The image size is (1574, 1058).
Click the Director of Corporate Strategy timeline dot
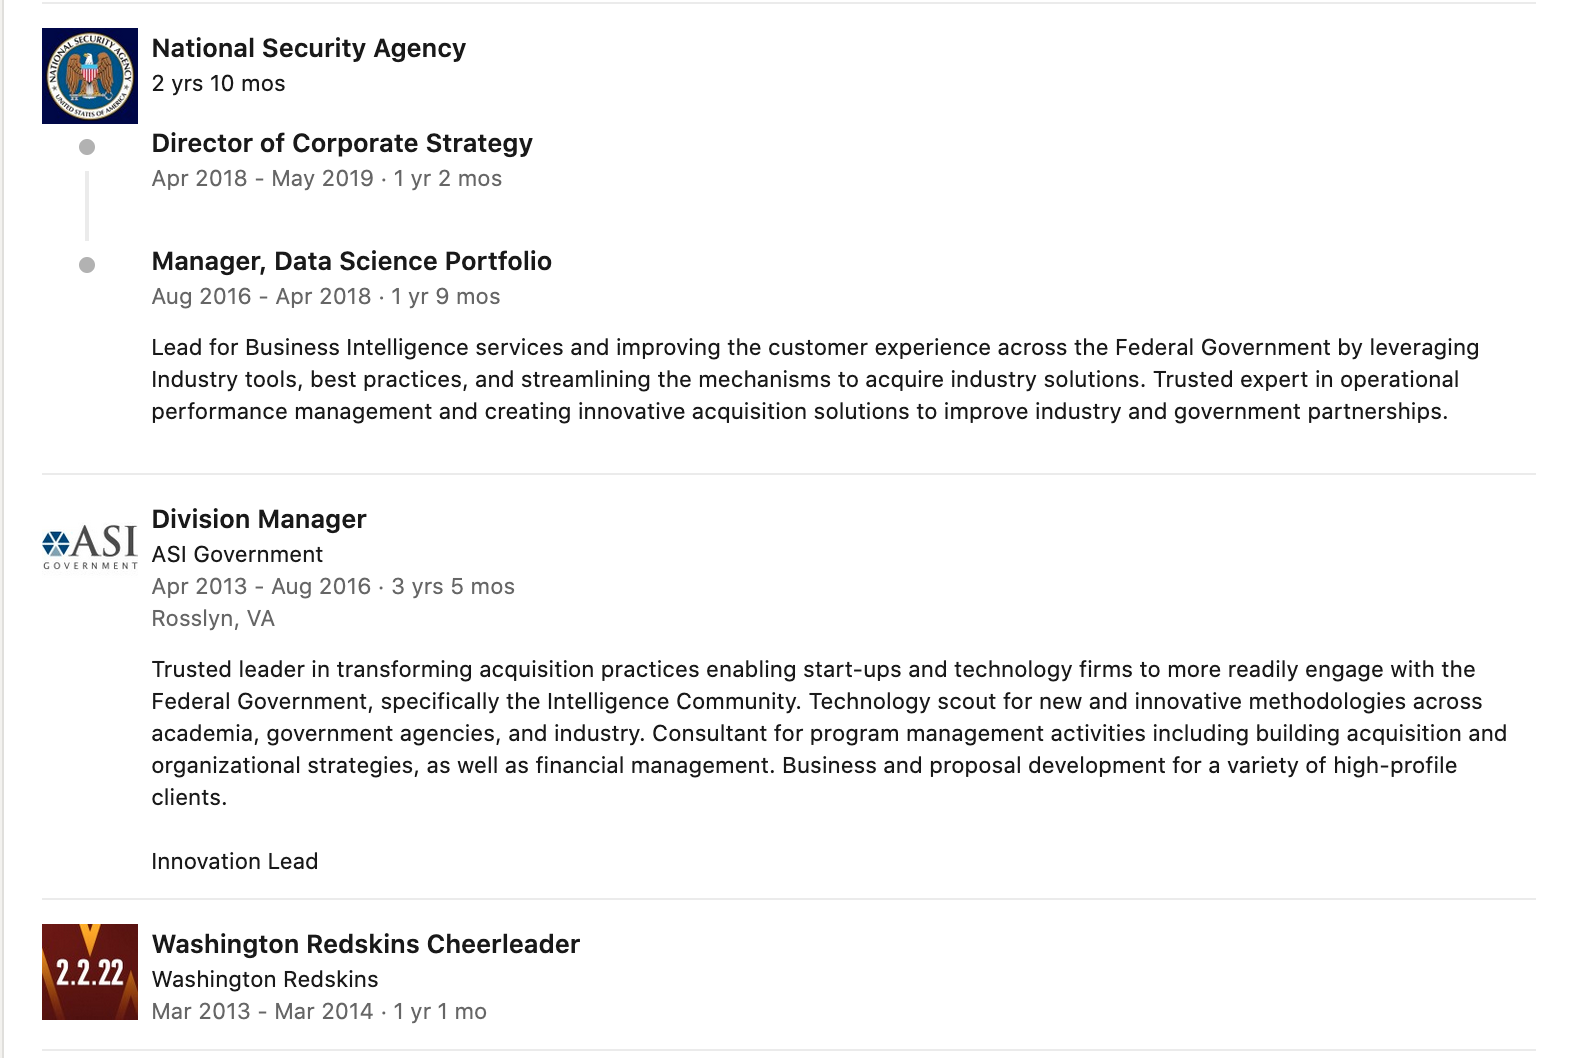pyautogui.click(x=87, y=147)
